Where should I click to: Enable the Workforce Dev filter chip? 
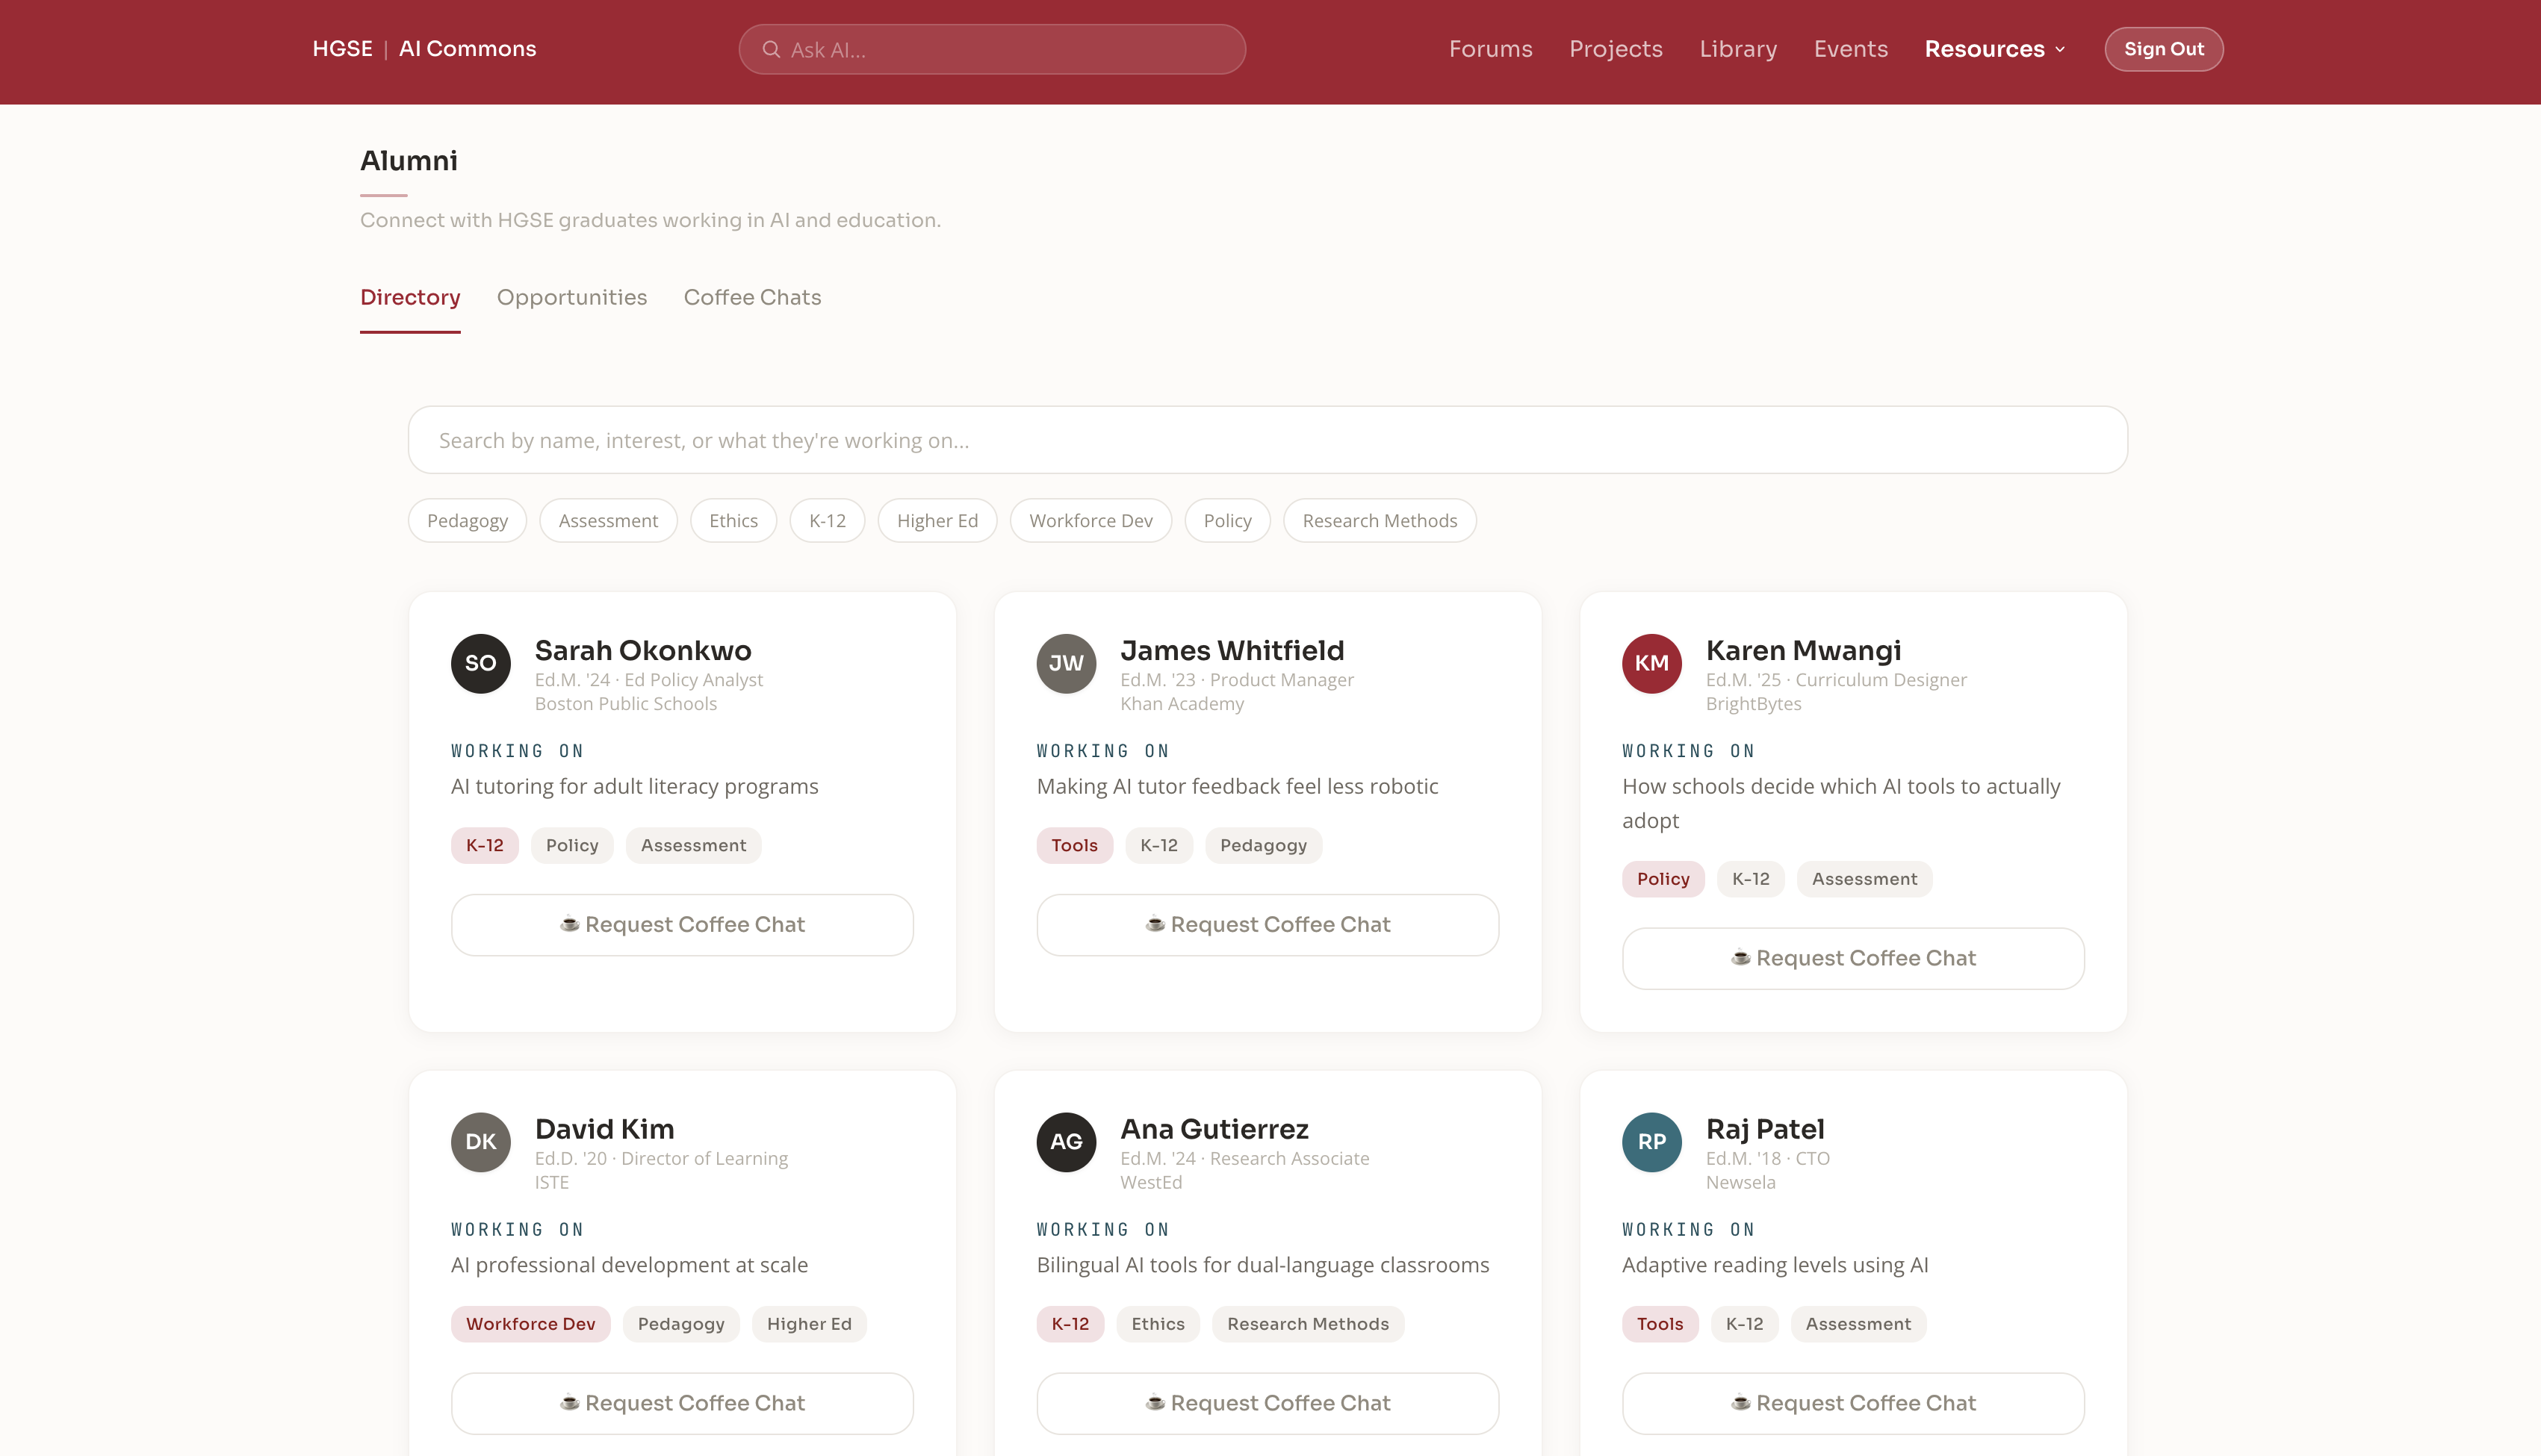pyautogui.click(x=1090, y=521)
